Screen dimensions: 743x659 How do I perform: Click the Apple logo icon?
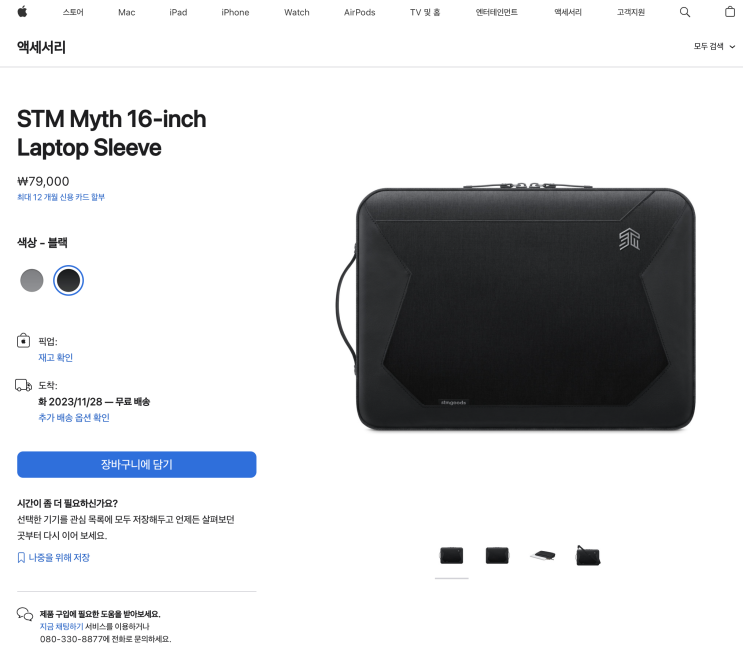(x=22, y=12)
